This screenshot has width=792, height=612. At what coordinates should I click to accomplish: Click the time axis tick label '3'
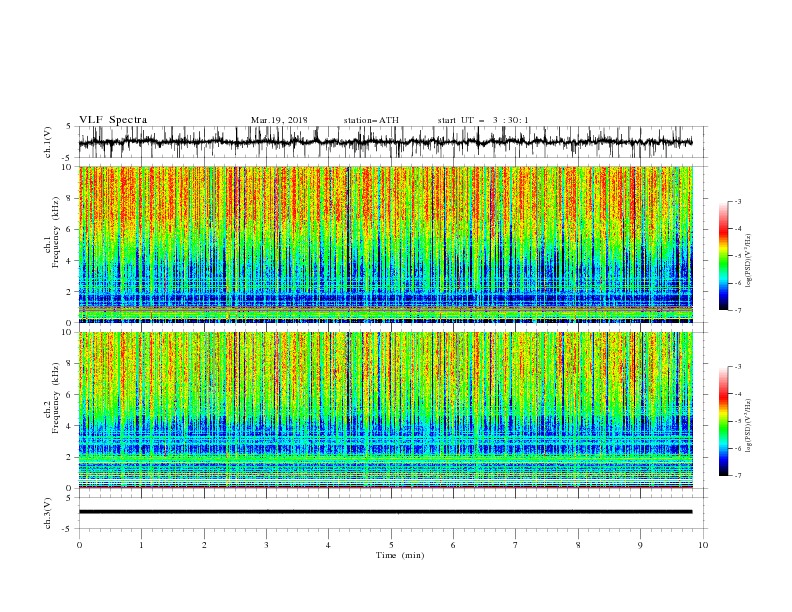[x=266, y=545]
